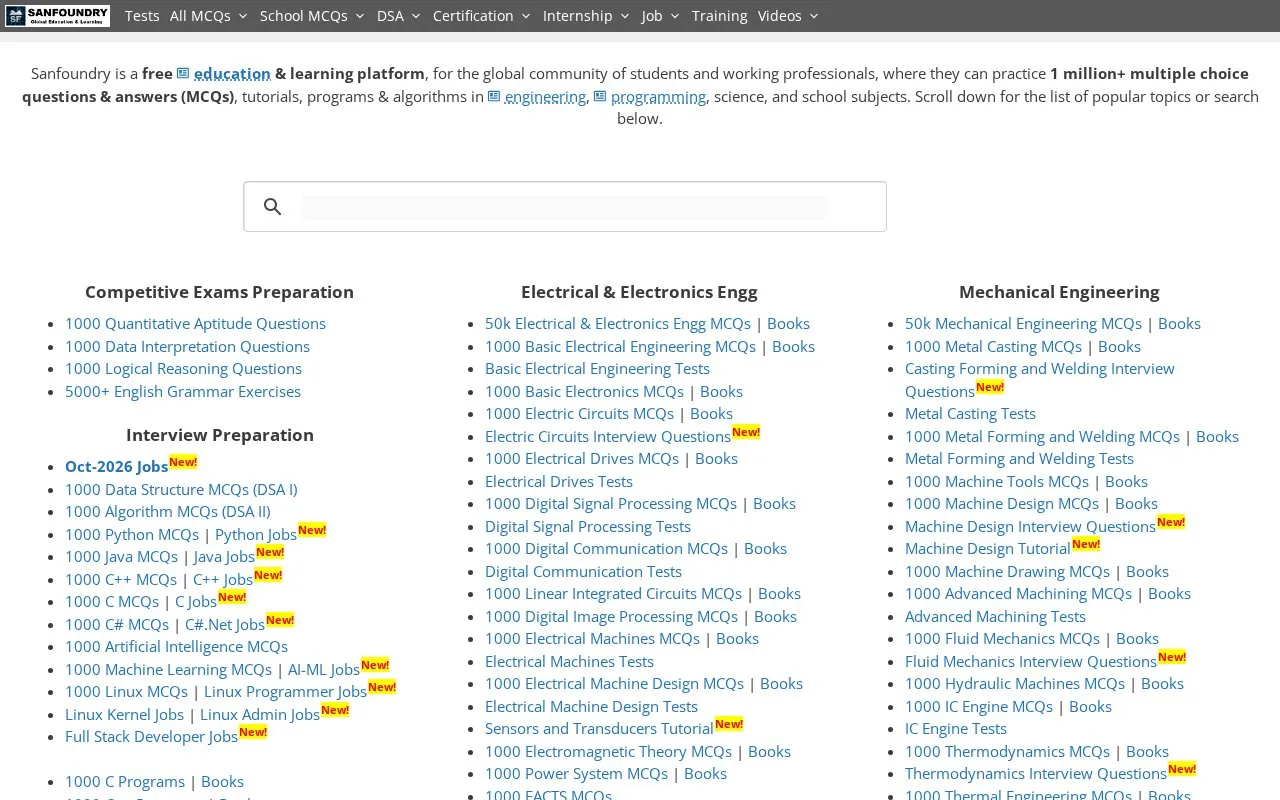Viewport: 1280px width, 800px height.
Task: Open Linux Kernel Jobs link
Action: (x=124, y=715)
